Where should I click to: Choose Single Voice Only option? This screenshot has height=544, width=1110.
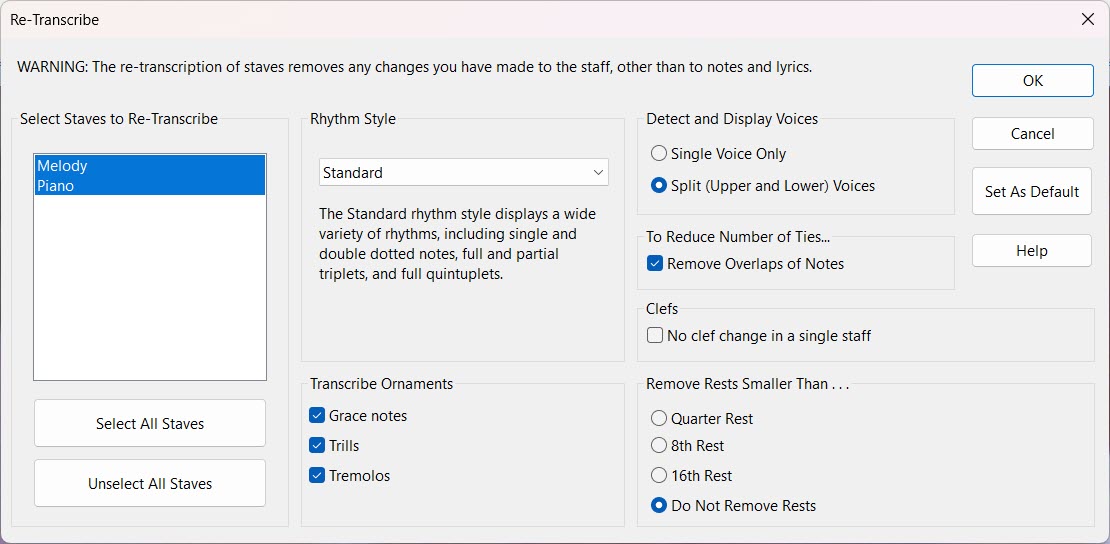click(659, 154)
